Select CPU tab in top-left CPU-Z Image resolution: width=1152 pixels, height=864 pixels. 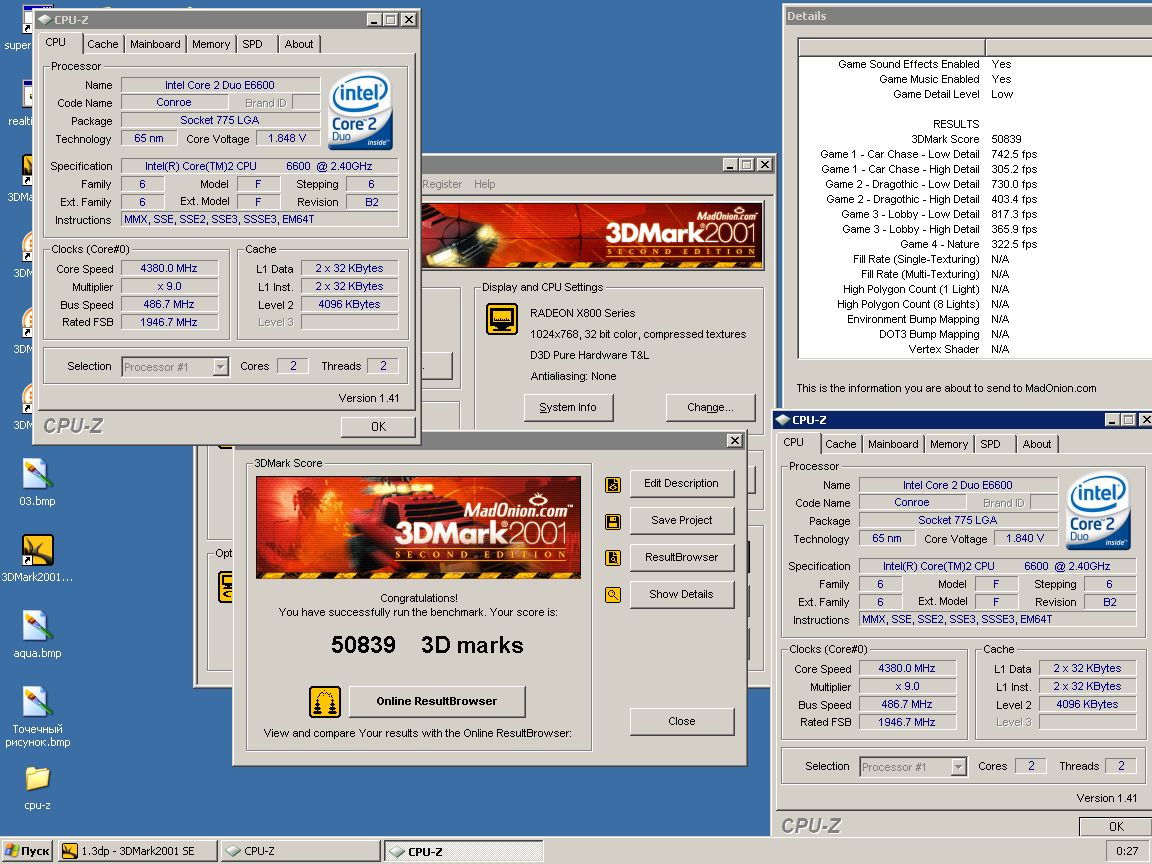tap(56, 43)
